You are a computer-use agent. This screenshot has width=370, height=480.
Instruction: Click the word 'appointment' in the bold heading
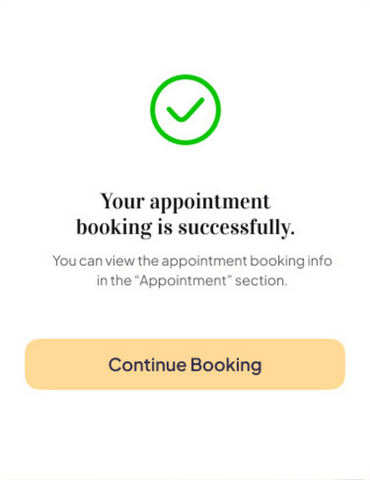[x=210, y=202]
